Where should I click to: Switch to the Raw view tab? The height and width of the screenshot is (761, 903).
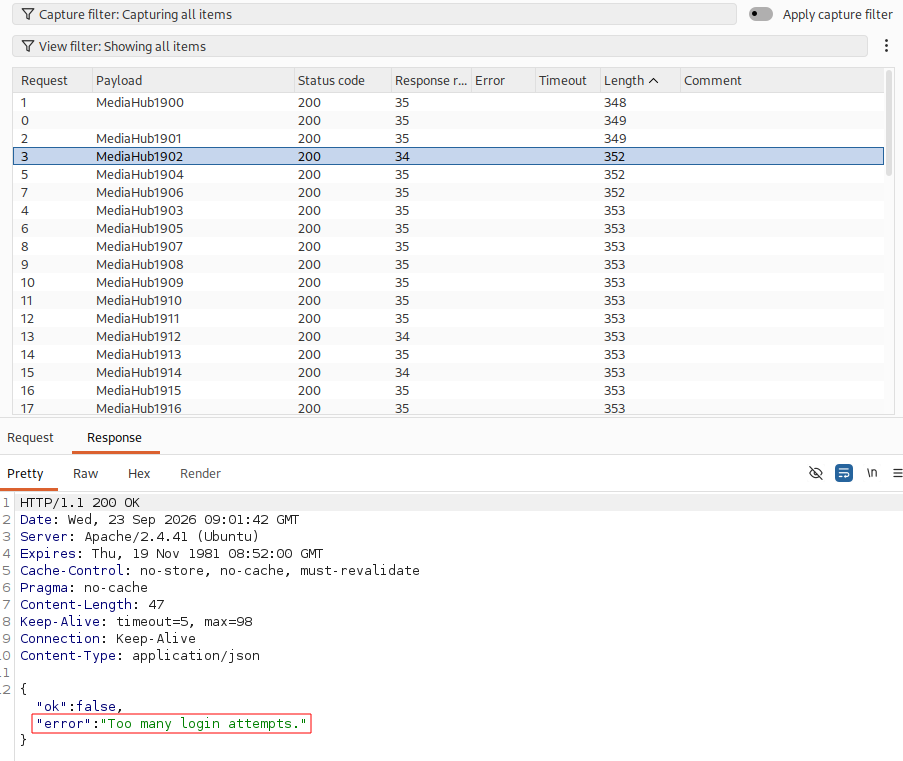85,474
